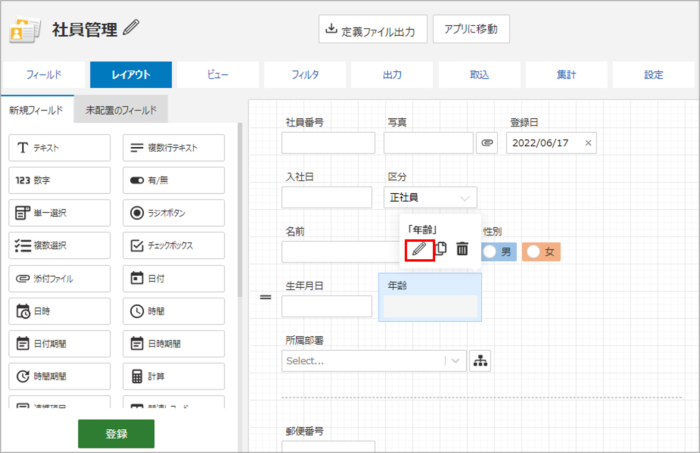The image size is (700, 453).
Task: Switch to 未配置のフィールド sub-tab
Action: click(x=121, y=110)
